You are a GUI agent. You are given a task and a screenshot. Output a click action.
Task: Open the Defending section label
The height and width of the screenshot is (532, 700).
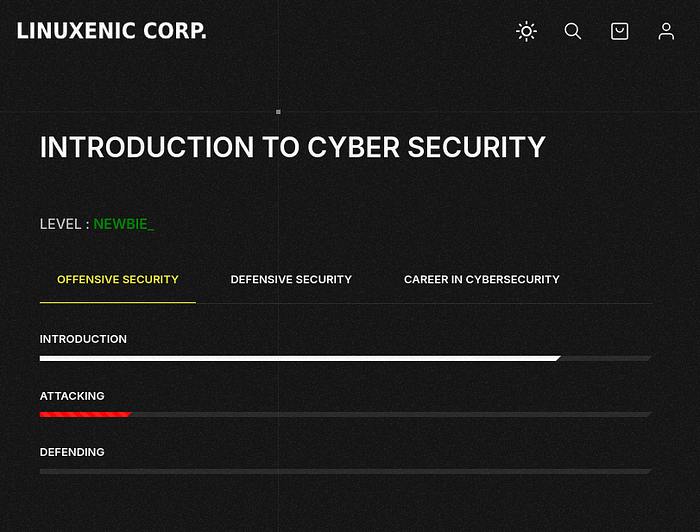(x=72, y=452)
